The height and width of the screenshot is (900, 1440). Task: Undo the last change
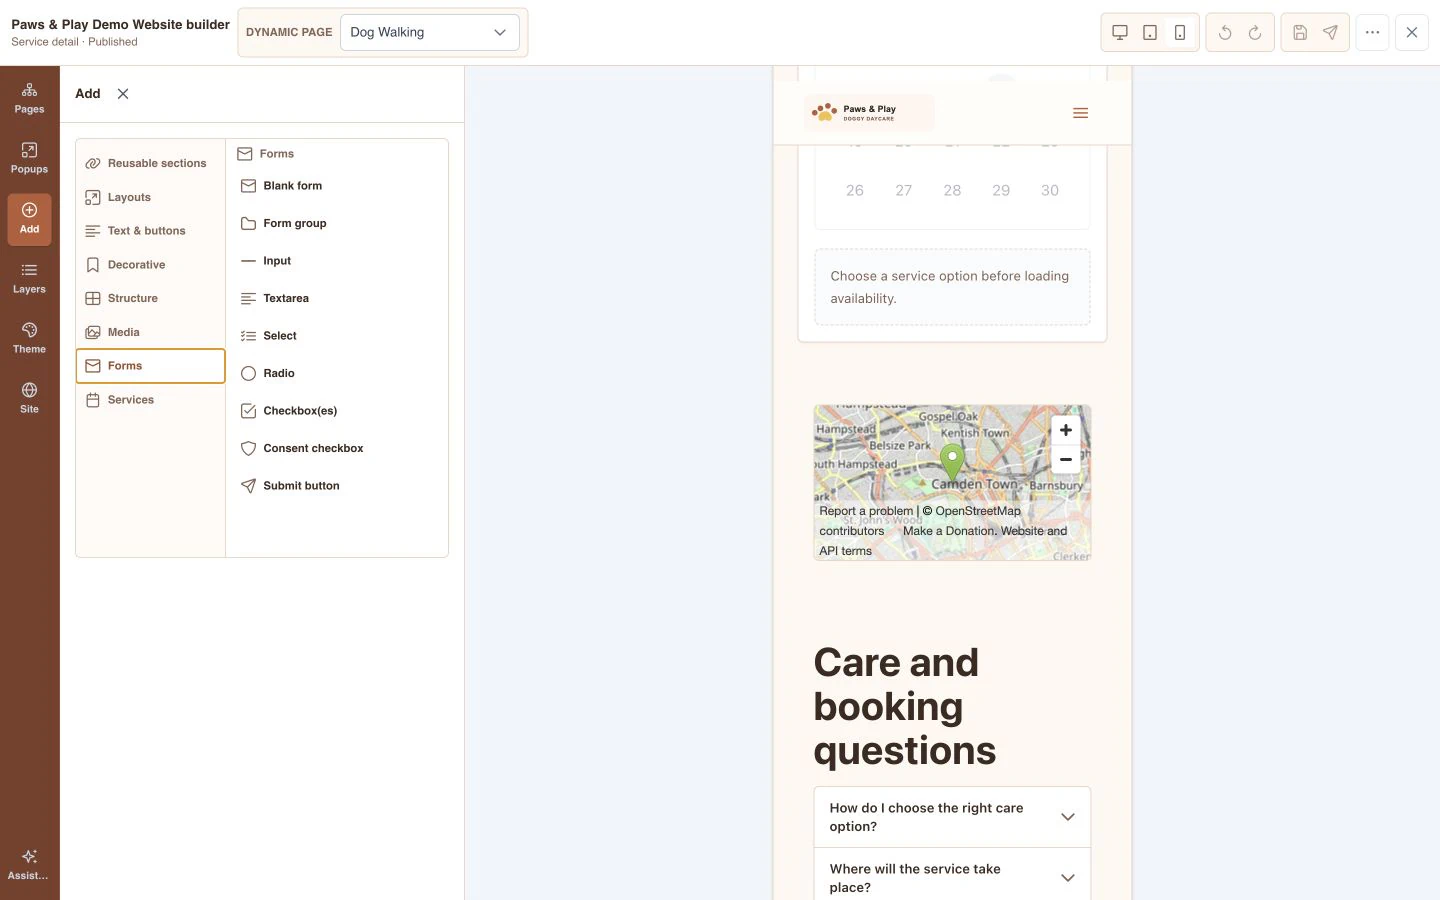[x=1225, y=33]
